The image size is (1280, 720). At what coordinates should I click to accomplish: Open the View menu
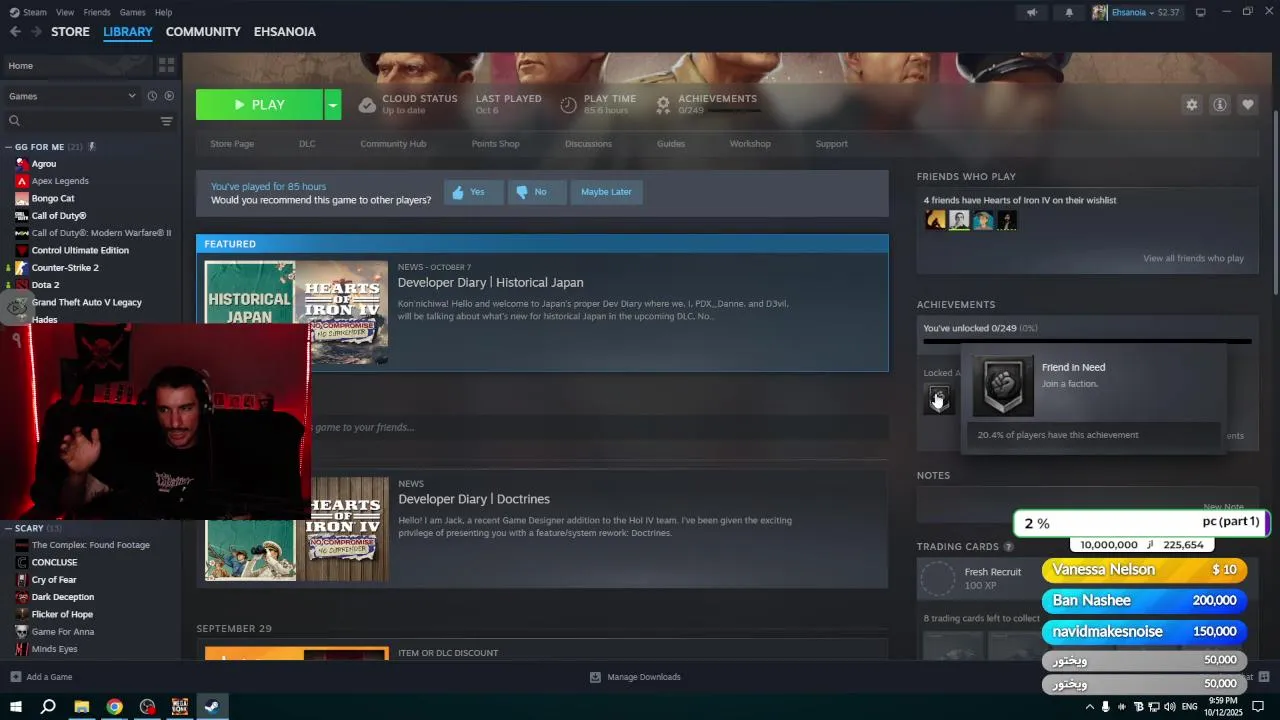[x=65, y=12]
